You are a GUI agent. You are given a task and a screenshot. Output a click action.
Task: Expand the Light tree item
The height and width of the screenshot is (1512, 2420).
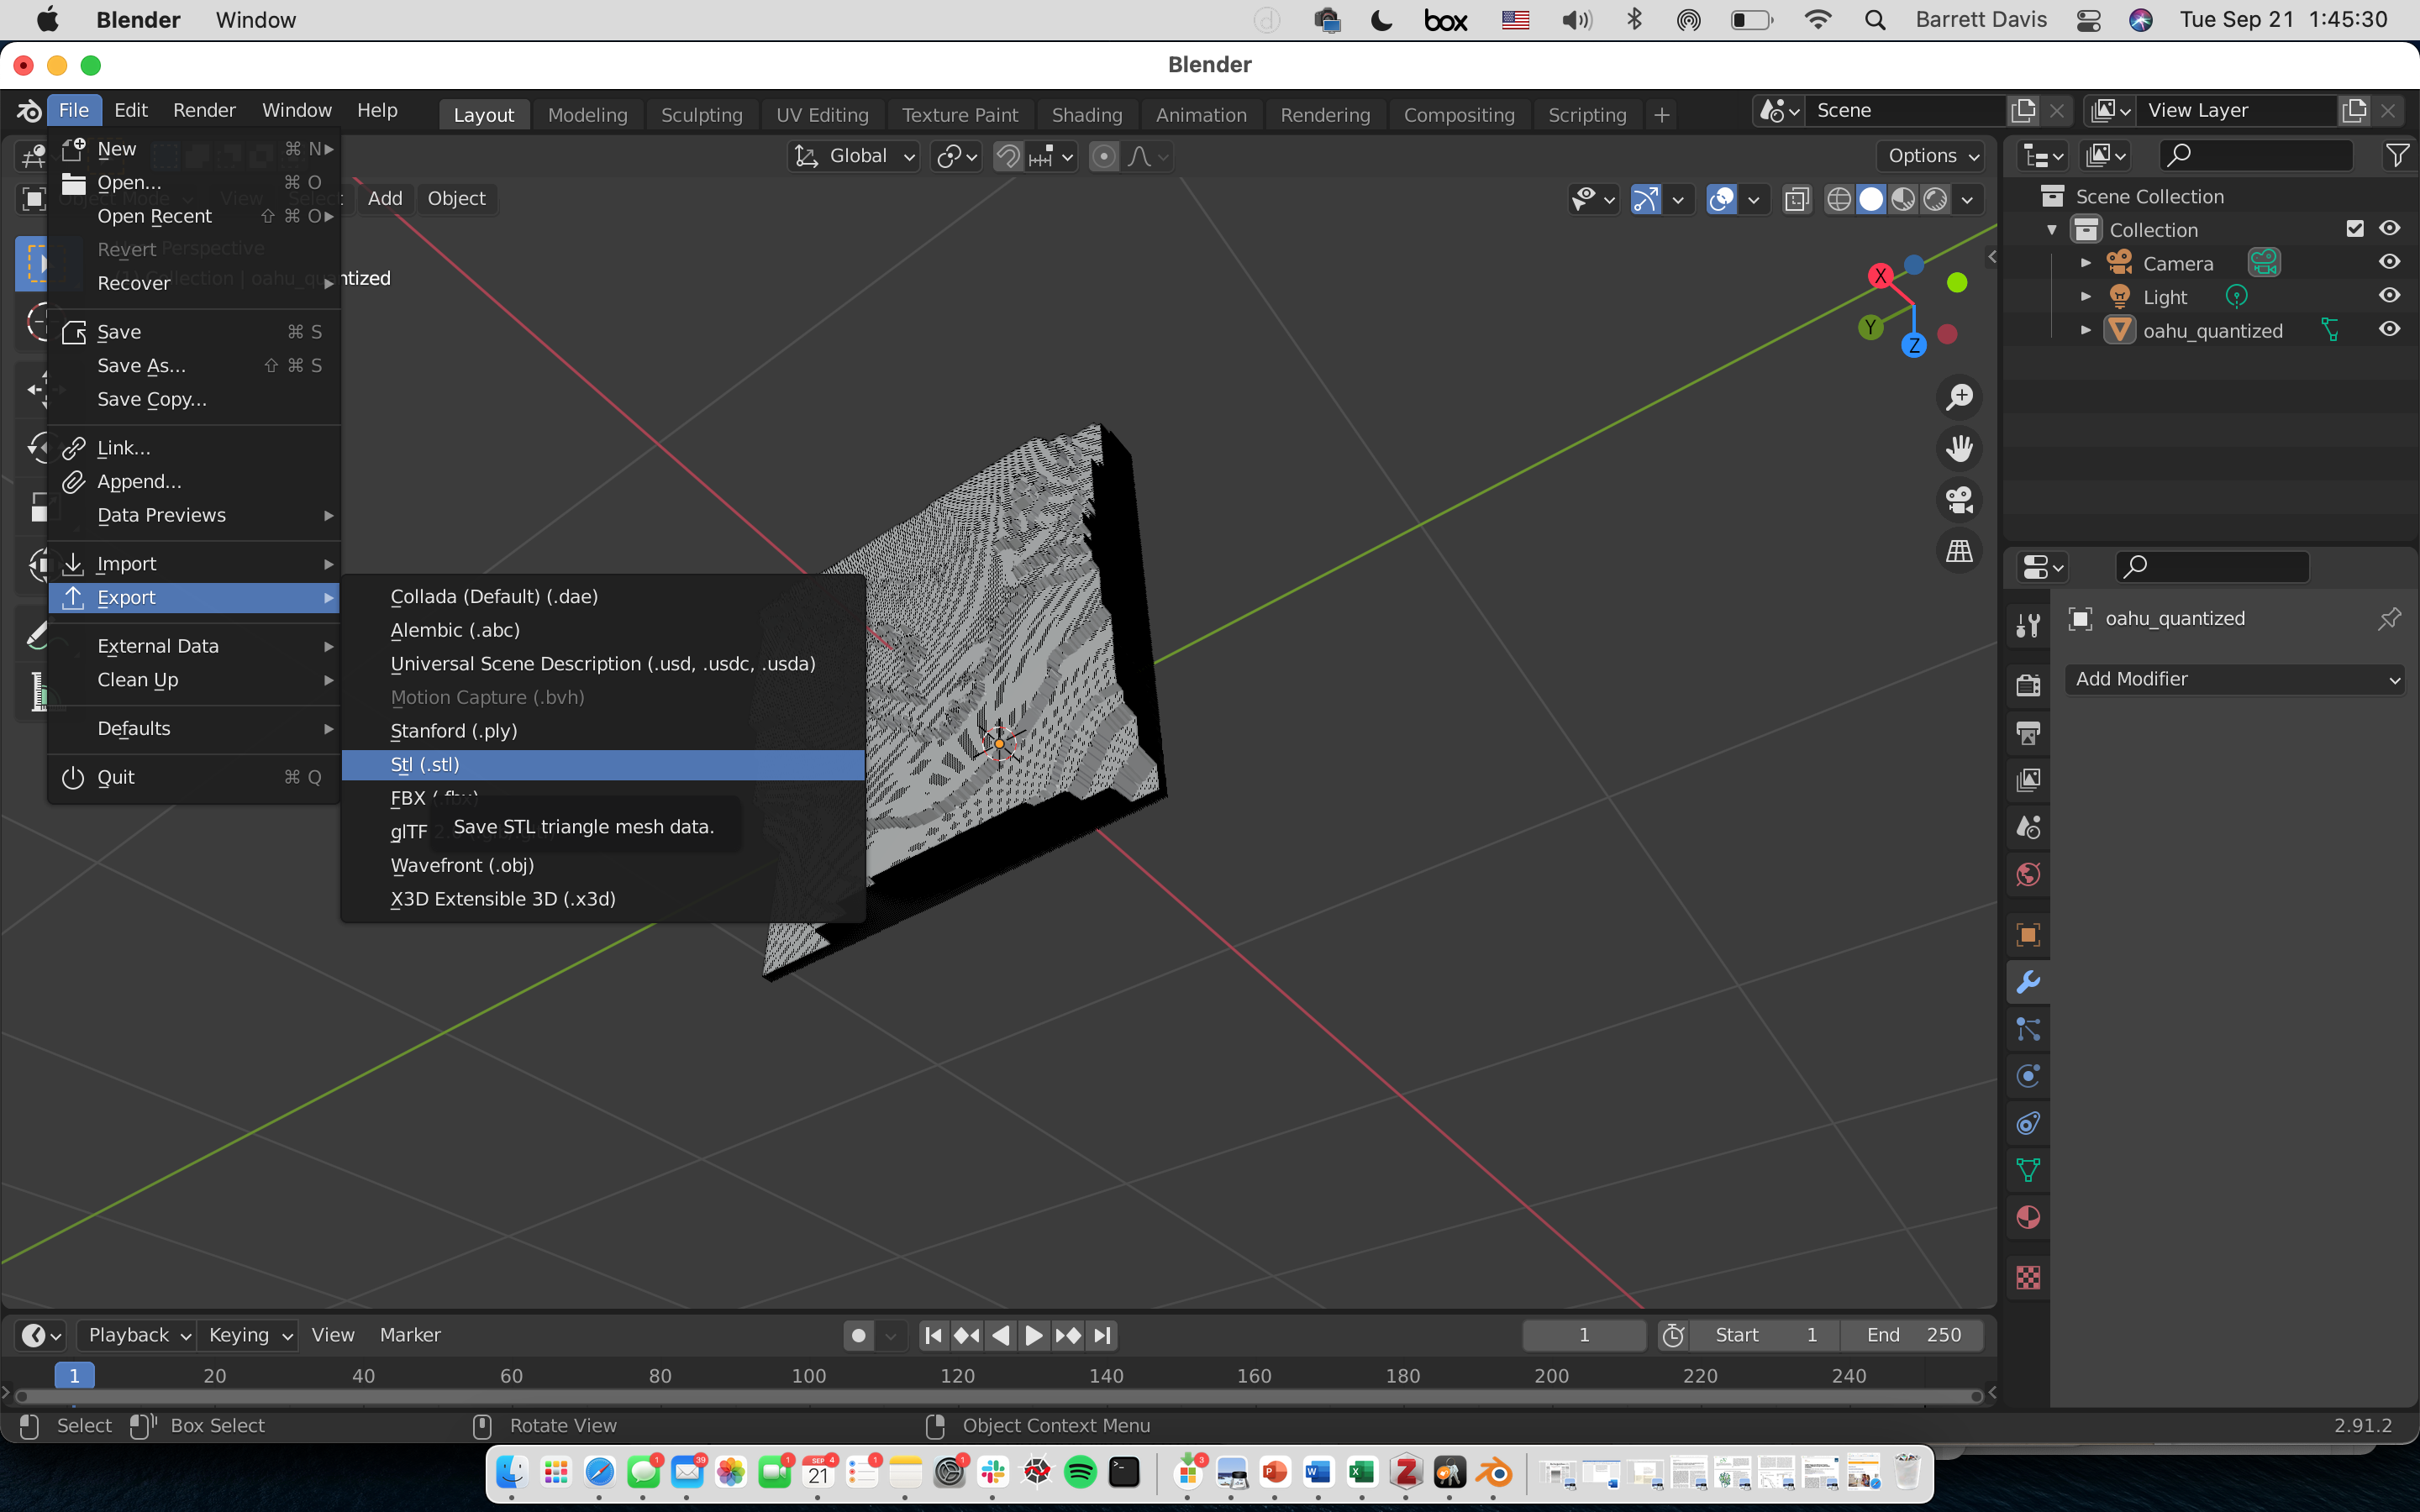[2085, 297]
